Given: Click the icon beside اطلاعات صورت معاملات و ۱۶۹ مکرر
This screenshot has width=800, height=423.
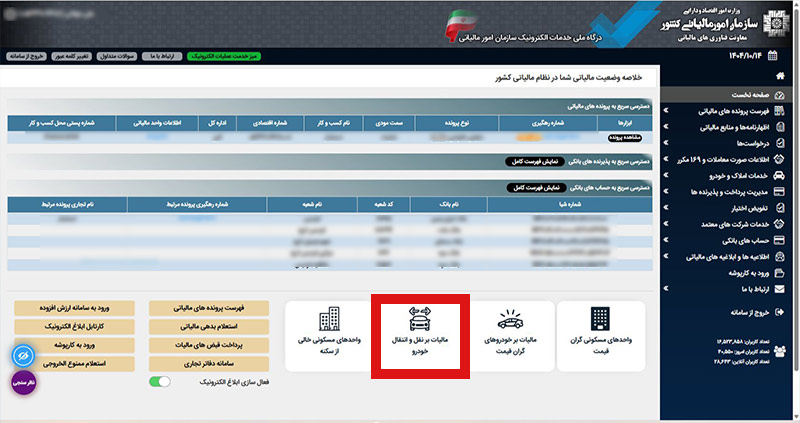Looking at the screenshot, I should tap(779, 159).
